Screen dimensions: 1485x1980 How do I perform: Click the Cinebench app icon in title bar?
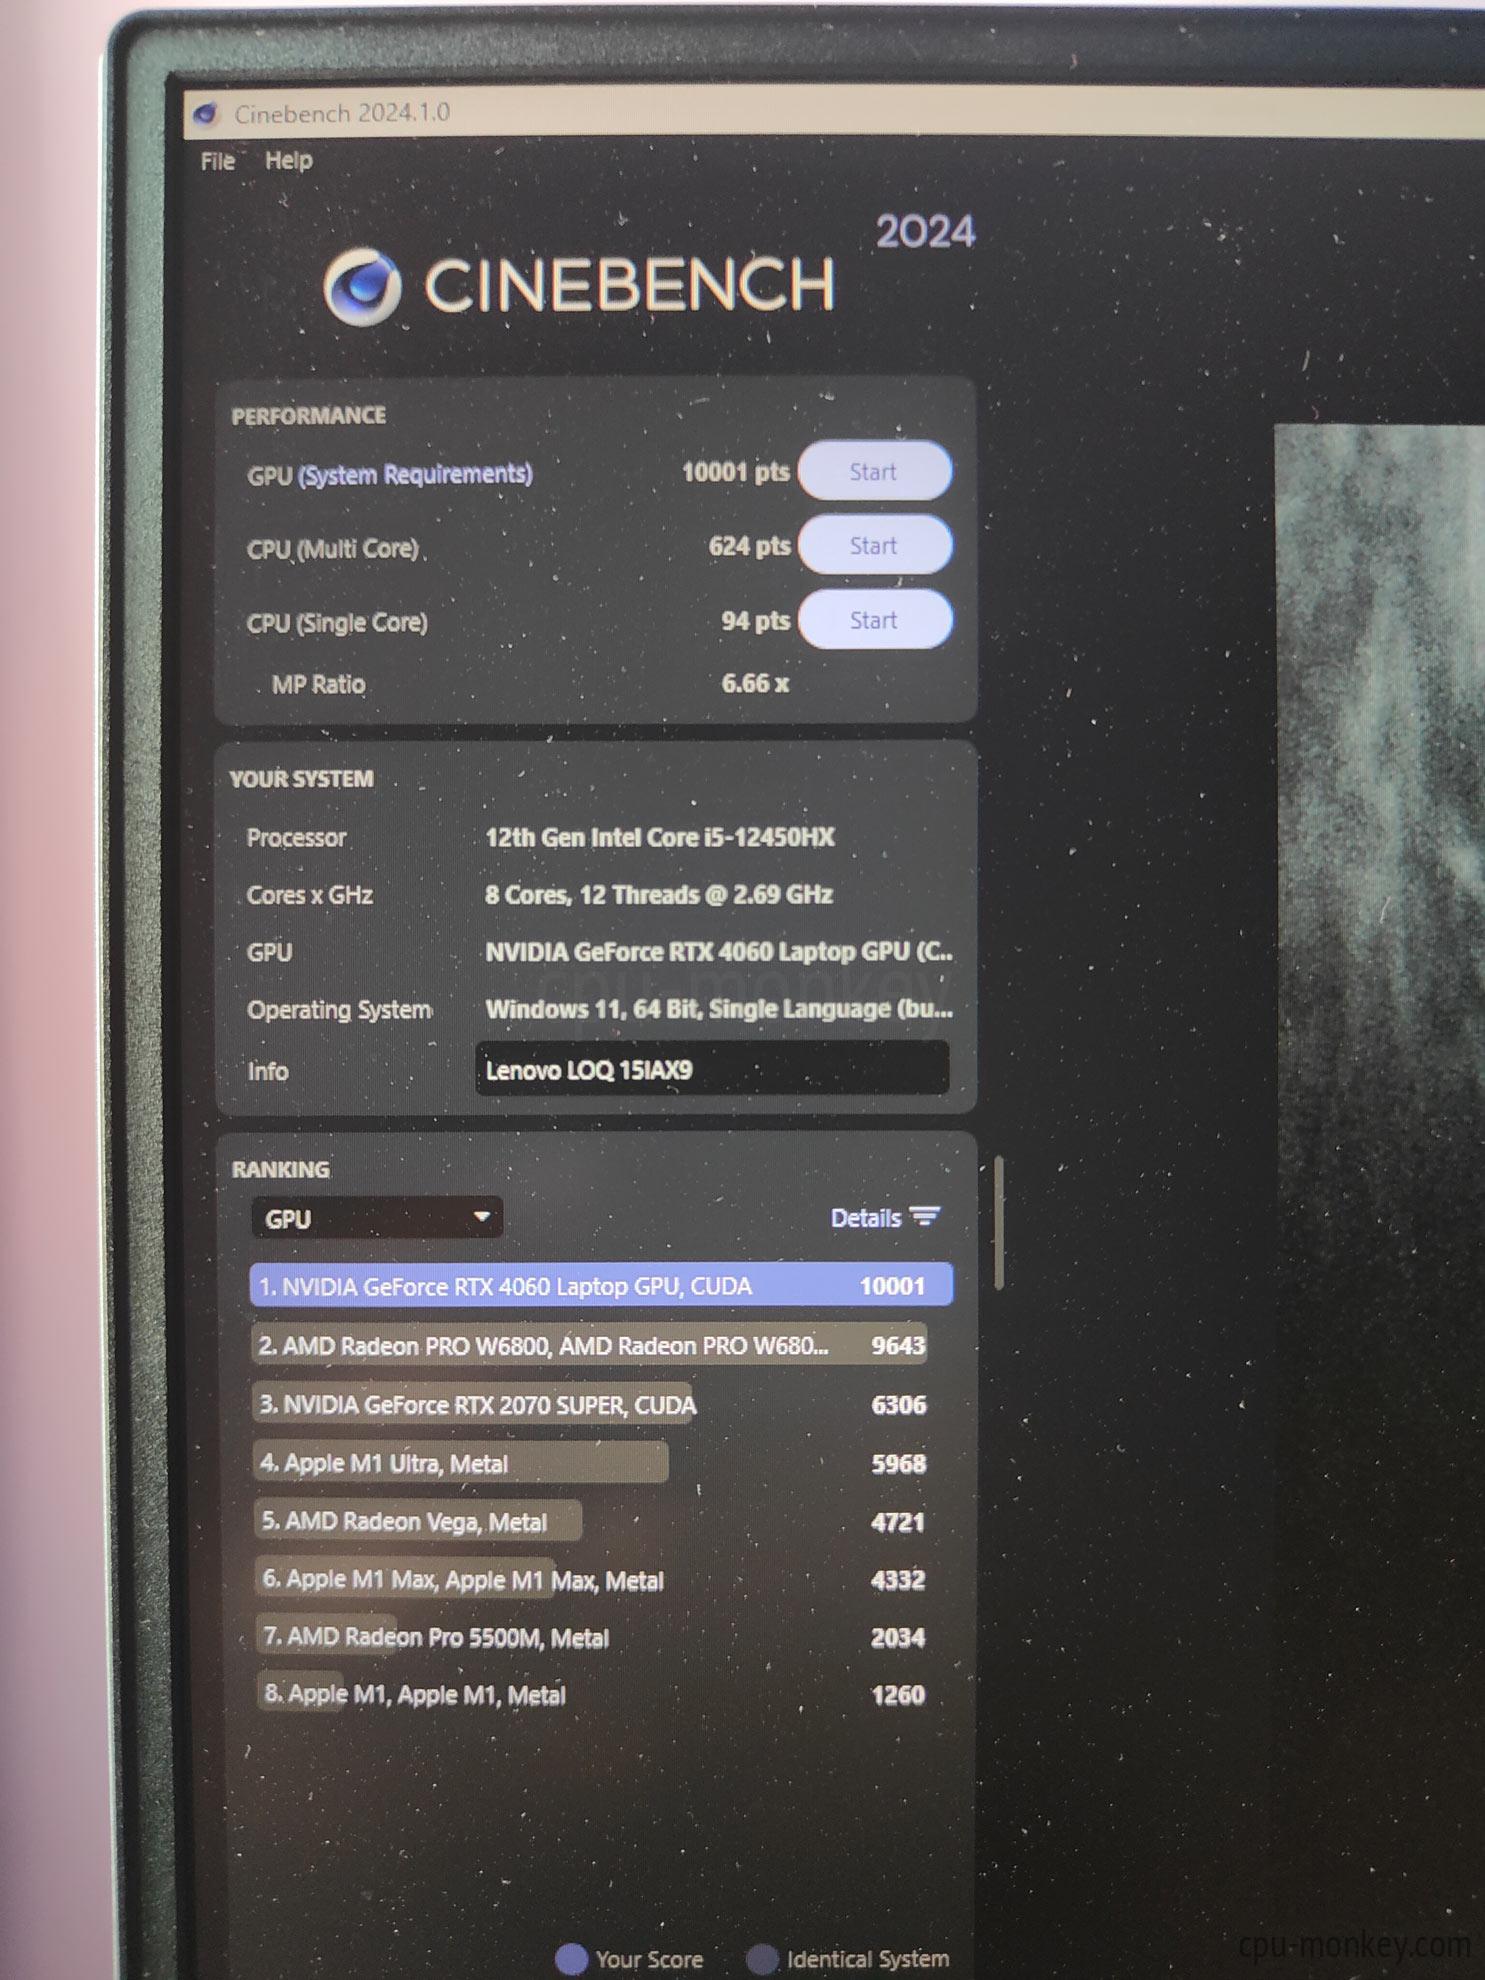pyautogui.click(x=206, y=114)
